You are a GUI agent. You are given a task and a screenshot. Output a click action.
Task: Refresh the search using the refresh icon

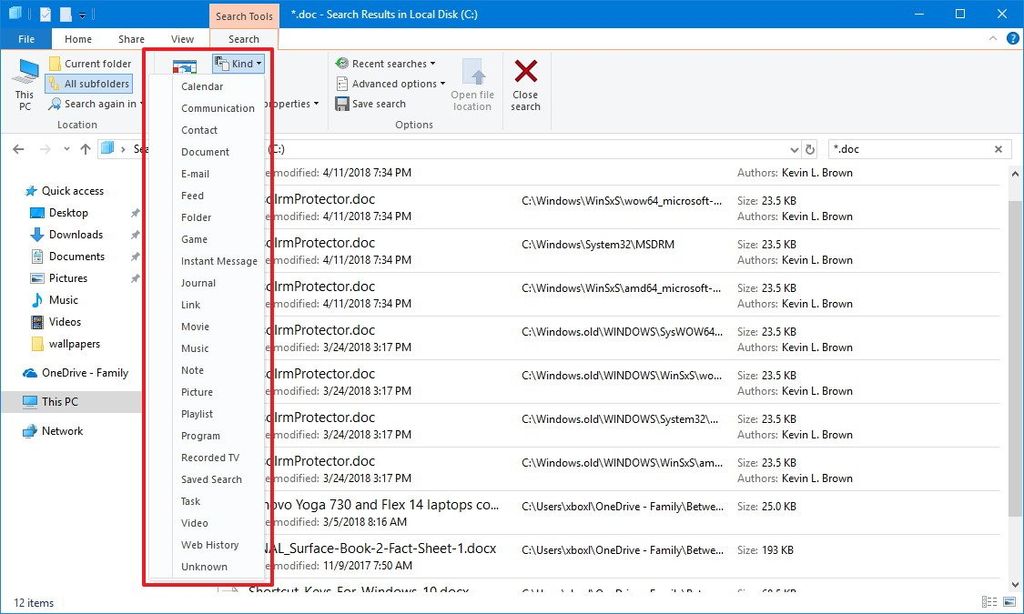coord(810,148)
